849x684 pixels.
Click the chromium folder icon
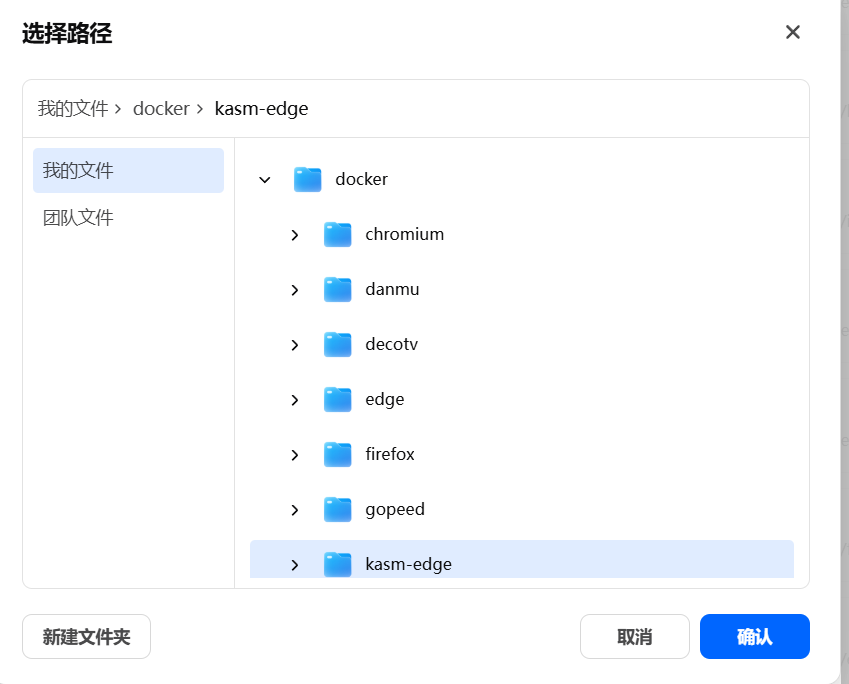coord(338,235)
